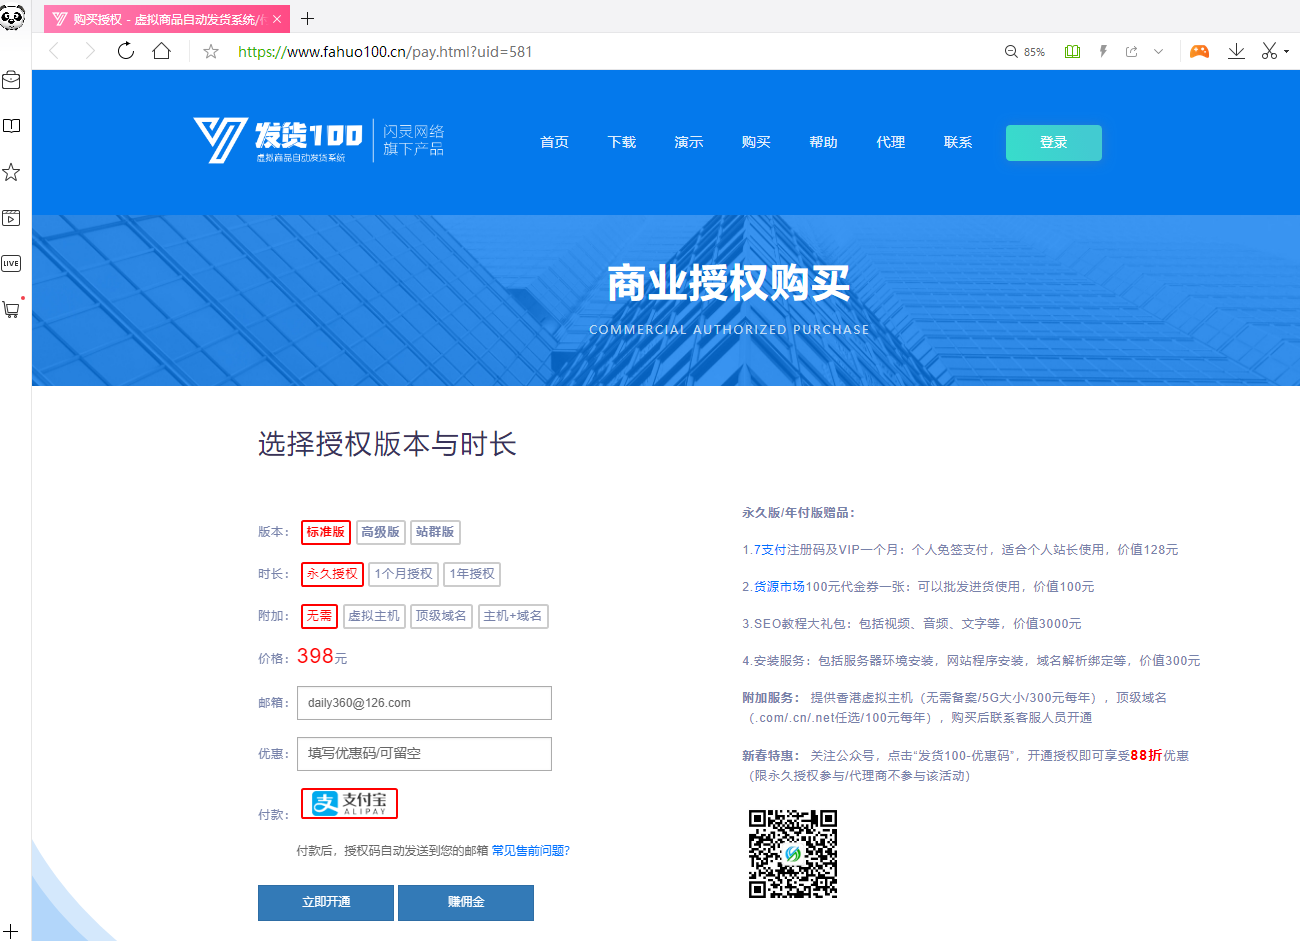1300x941 pixels.
Task: Select the 虚拟主机 add-on option
Action: [374, 616]
